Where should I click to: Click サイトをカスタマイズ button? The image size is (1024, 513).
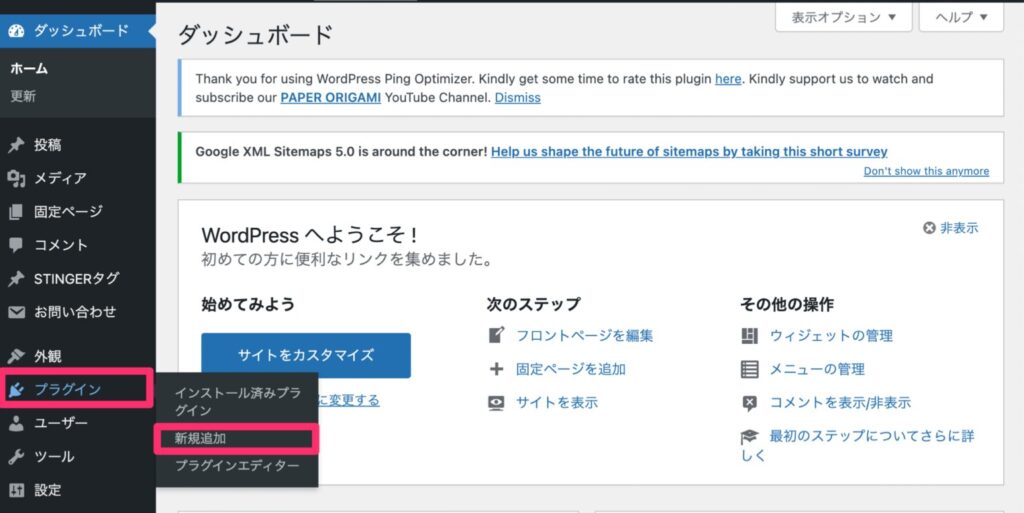tap(306, 355)
